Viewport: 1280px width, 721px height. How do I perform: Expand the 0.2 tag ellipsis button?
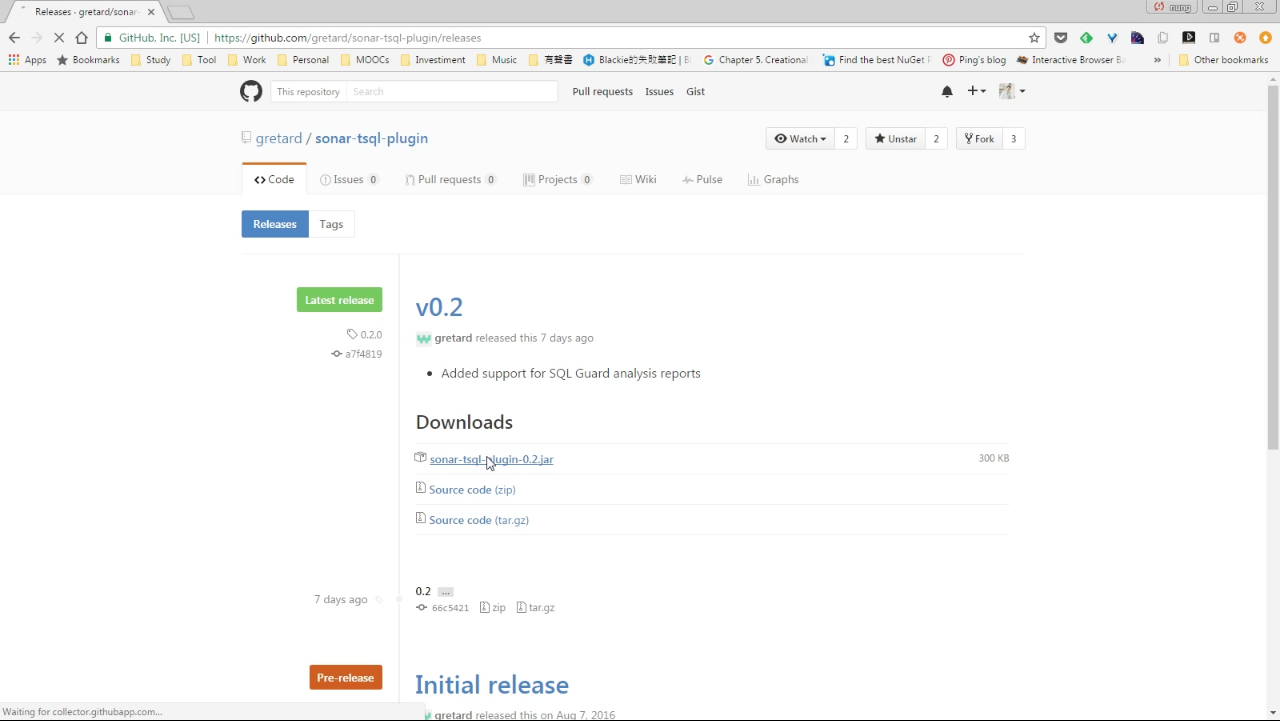tap(446, 592)
